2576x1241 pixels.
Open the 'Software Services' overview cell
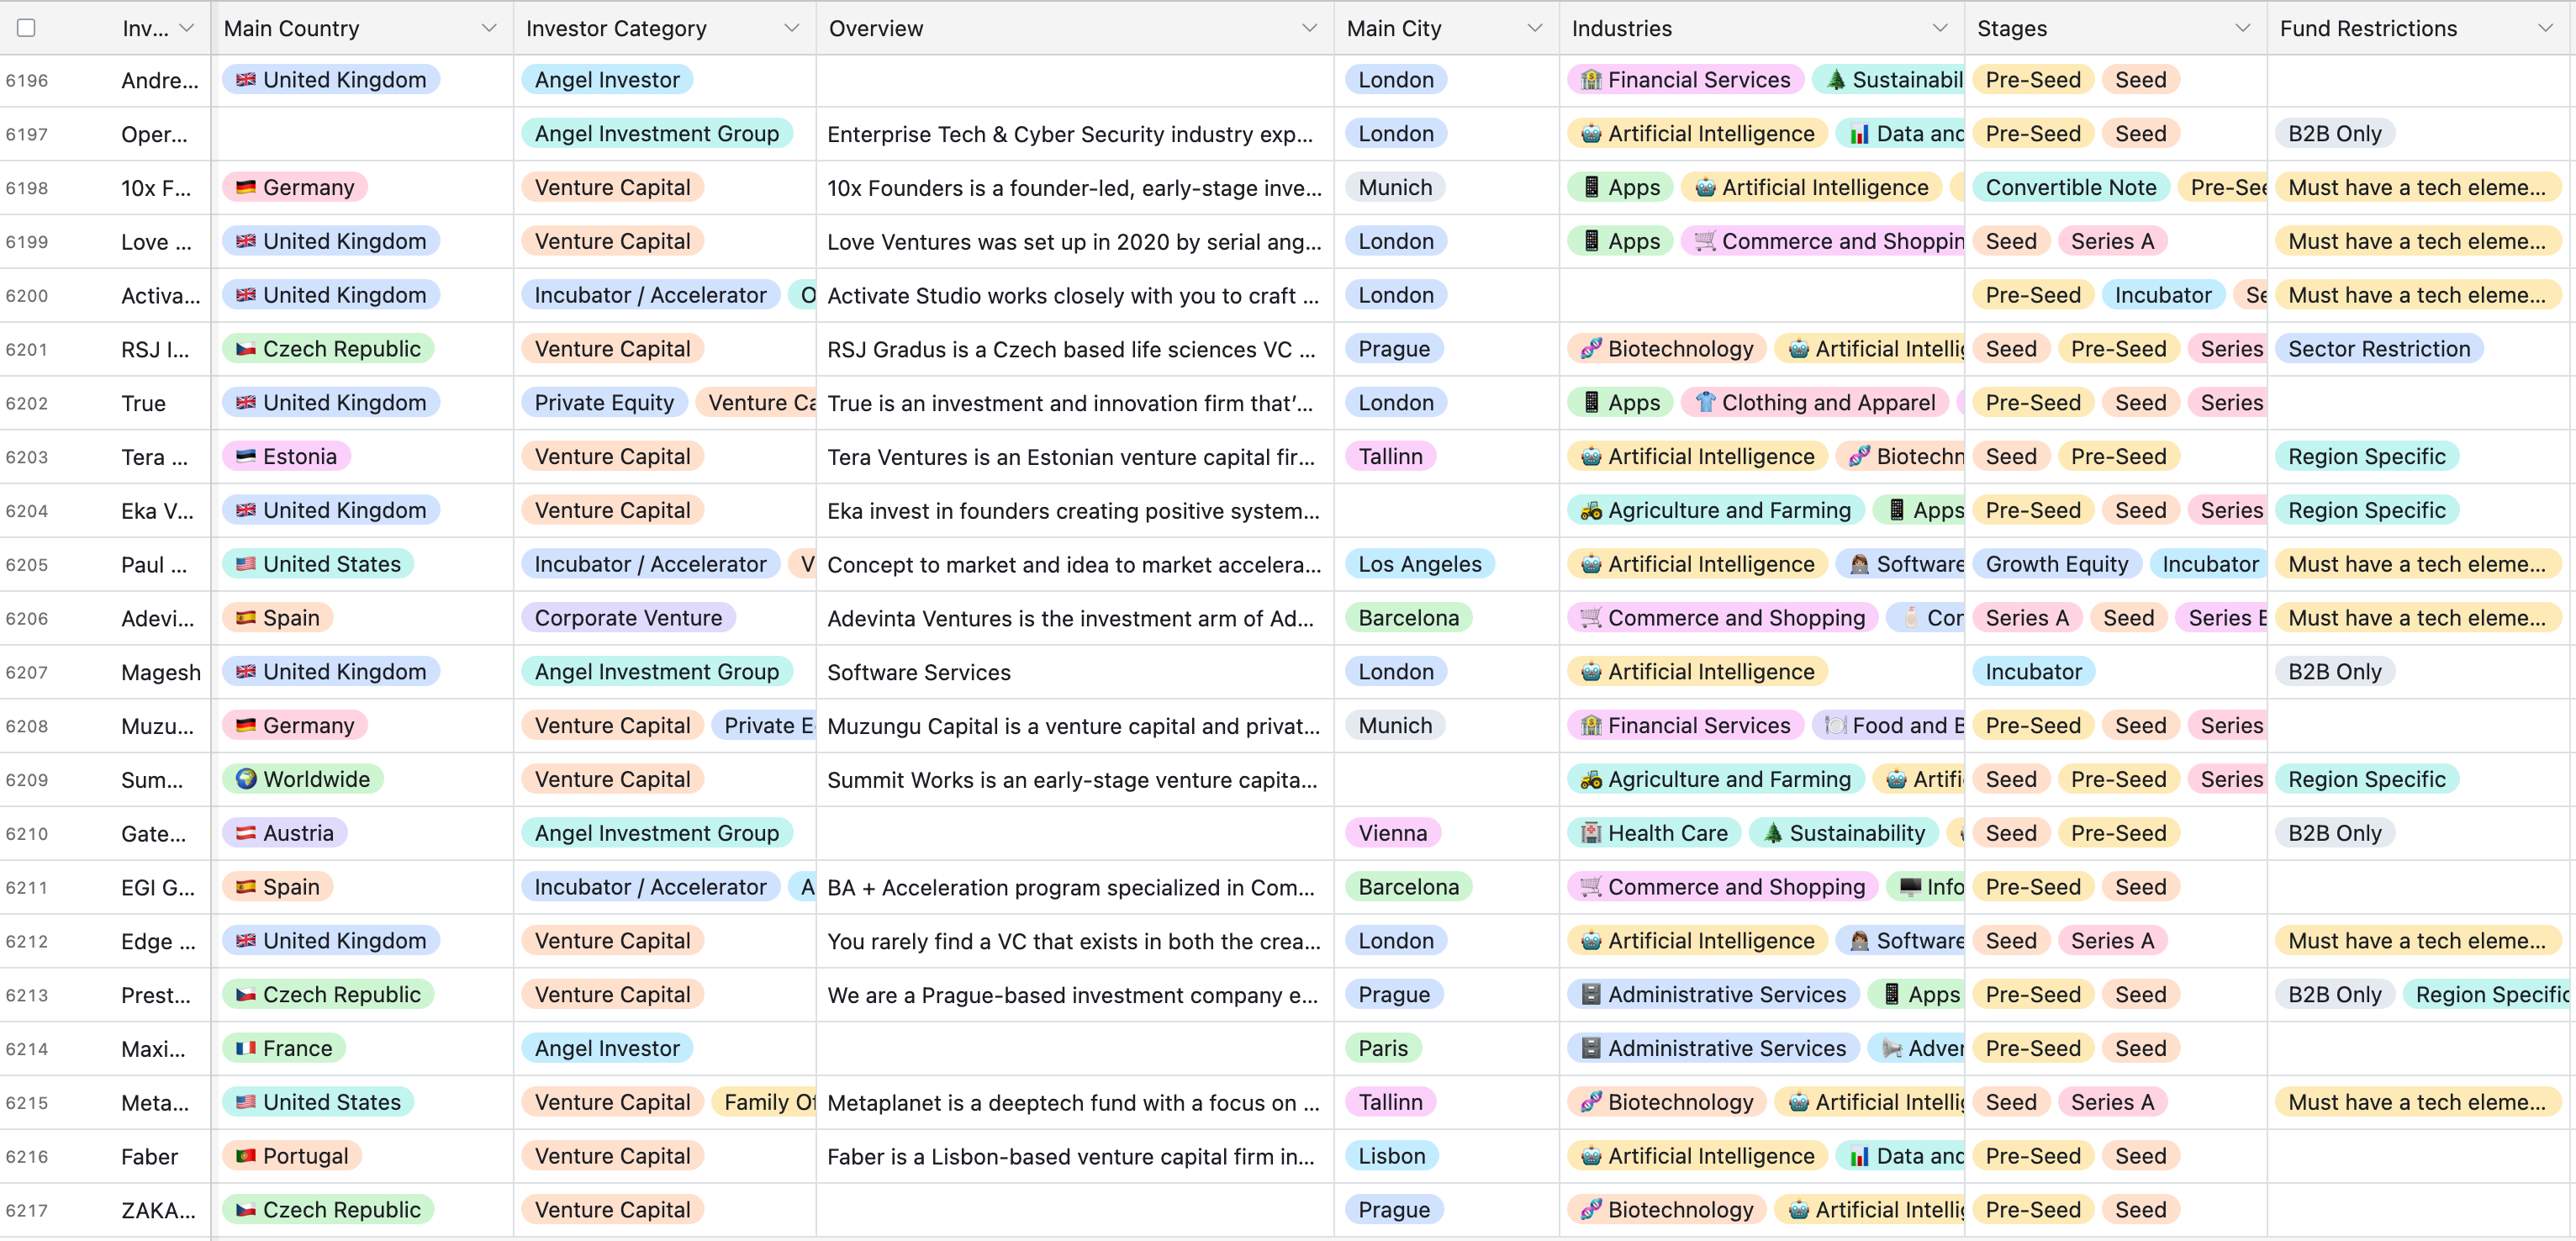1074,672
